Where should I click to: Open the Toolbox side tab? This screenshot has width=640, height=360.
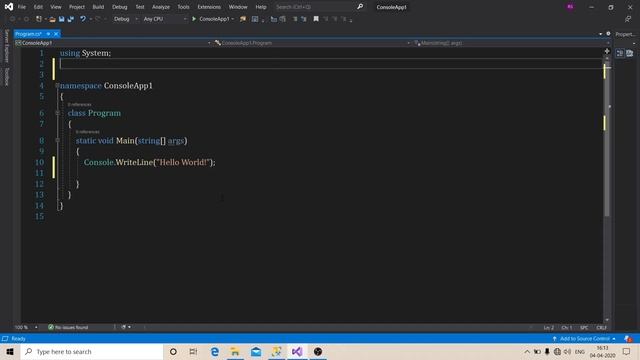[x=6, y=77]
